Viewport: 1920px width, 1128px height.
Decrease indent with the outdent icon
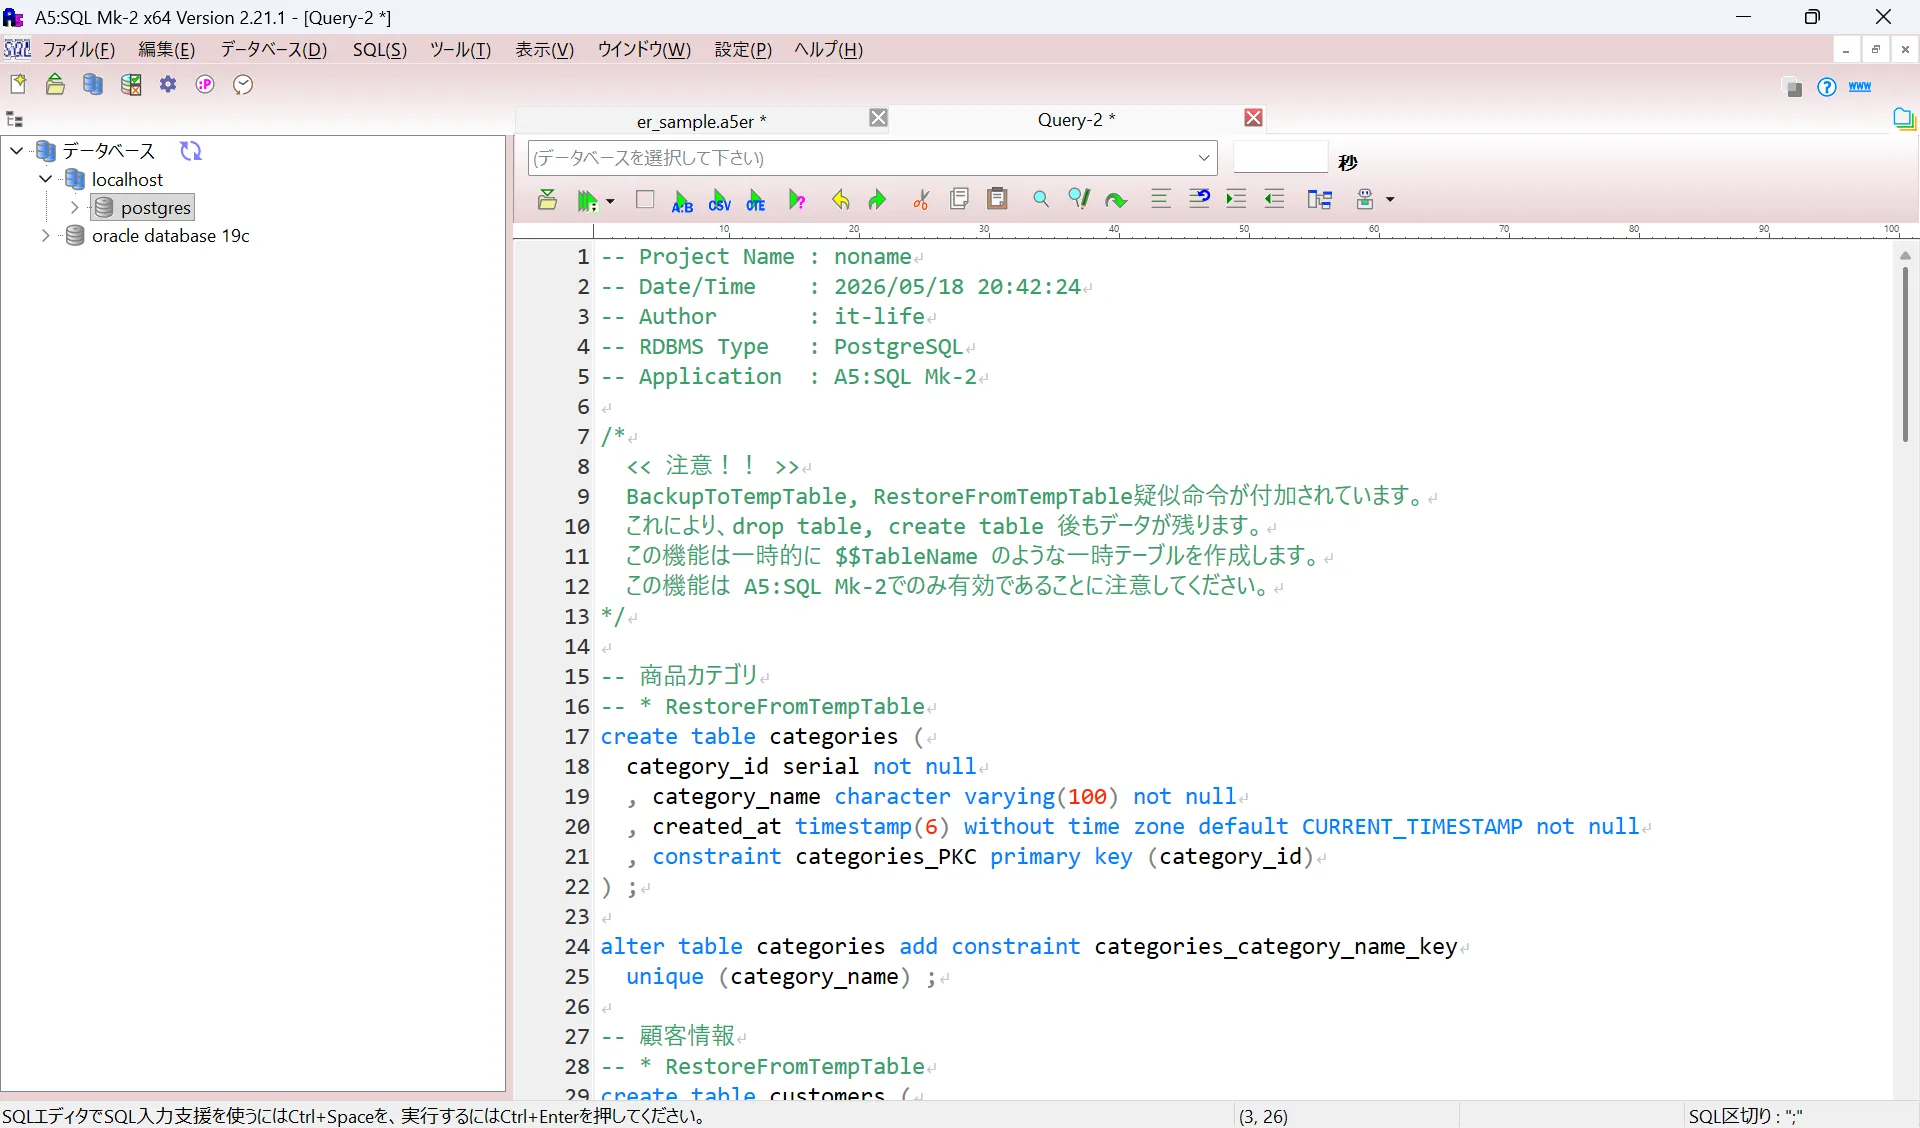1274,199
